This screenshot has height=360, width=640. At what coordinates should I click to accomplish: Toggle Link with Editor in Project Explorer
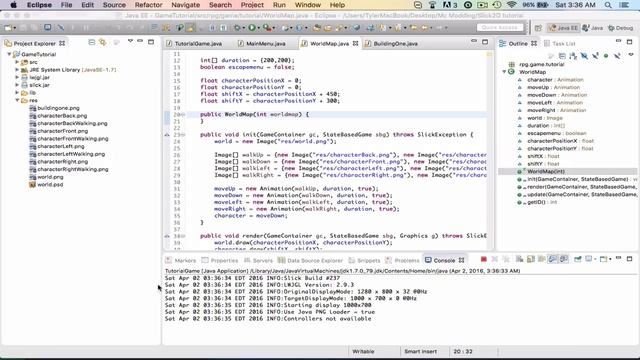tap(102, 42)
